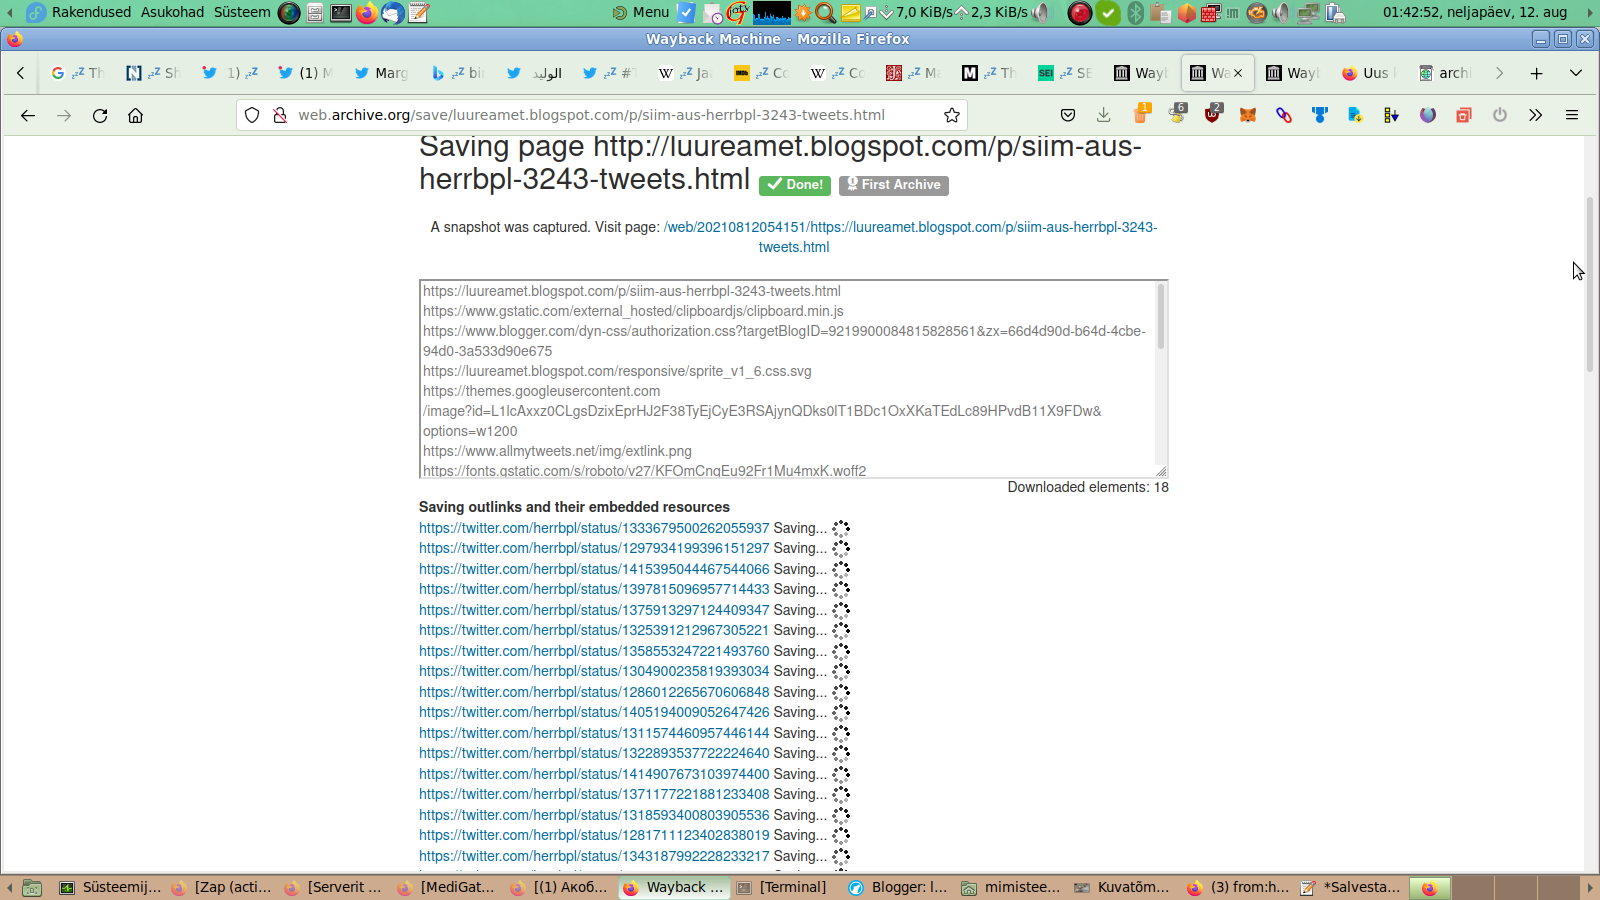Open the magnifier search applet in panel
The height and width of the screenshot is (900, 1600).
click(826, 13)
